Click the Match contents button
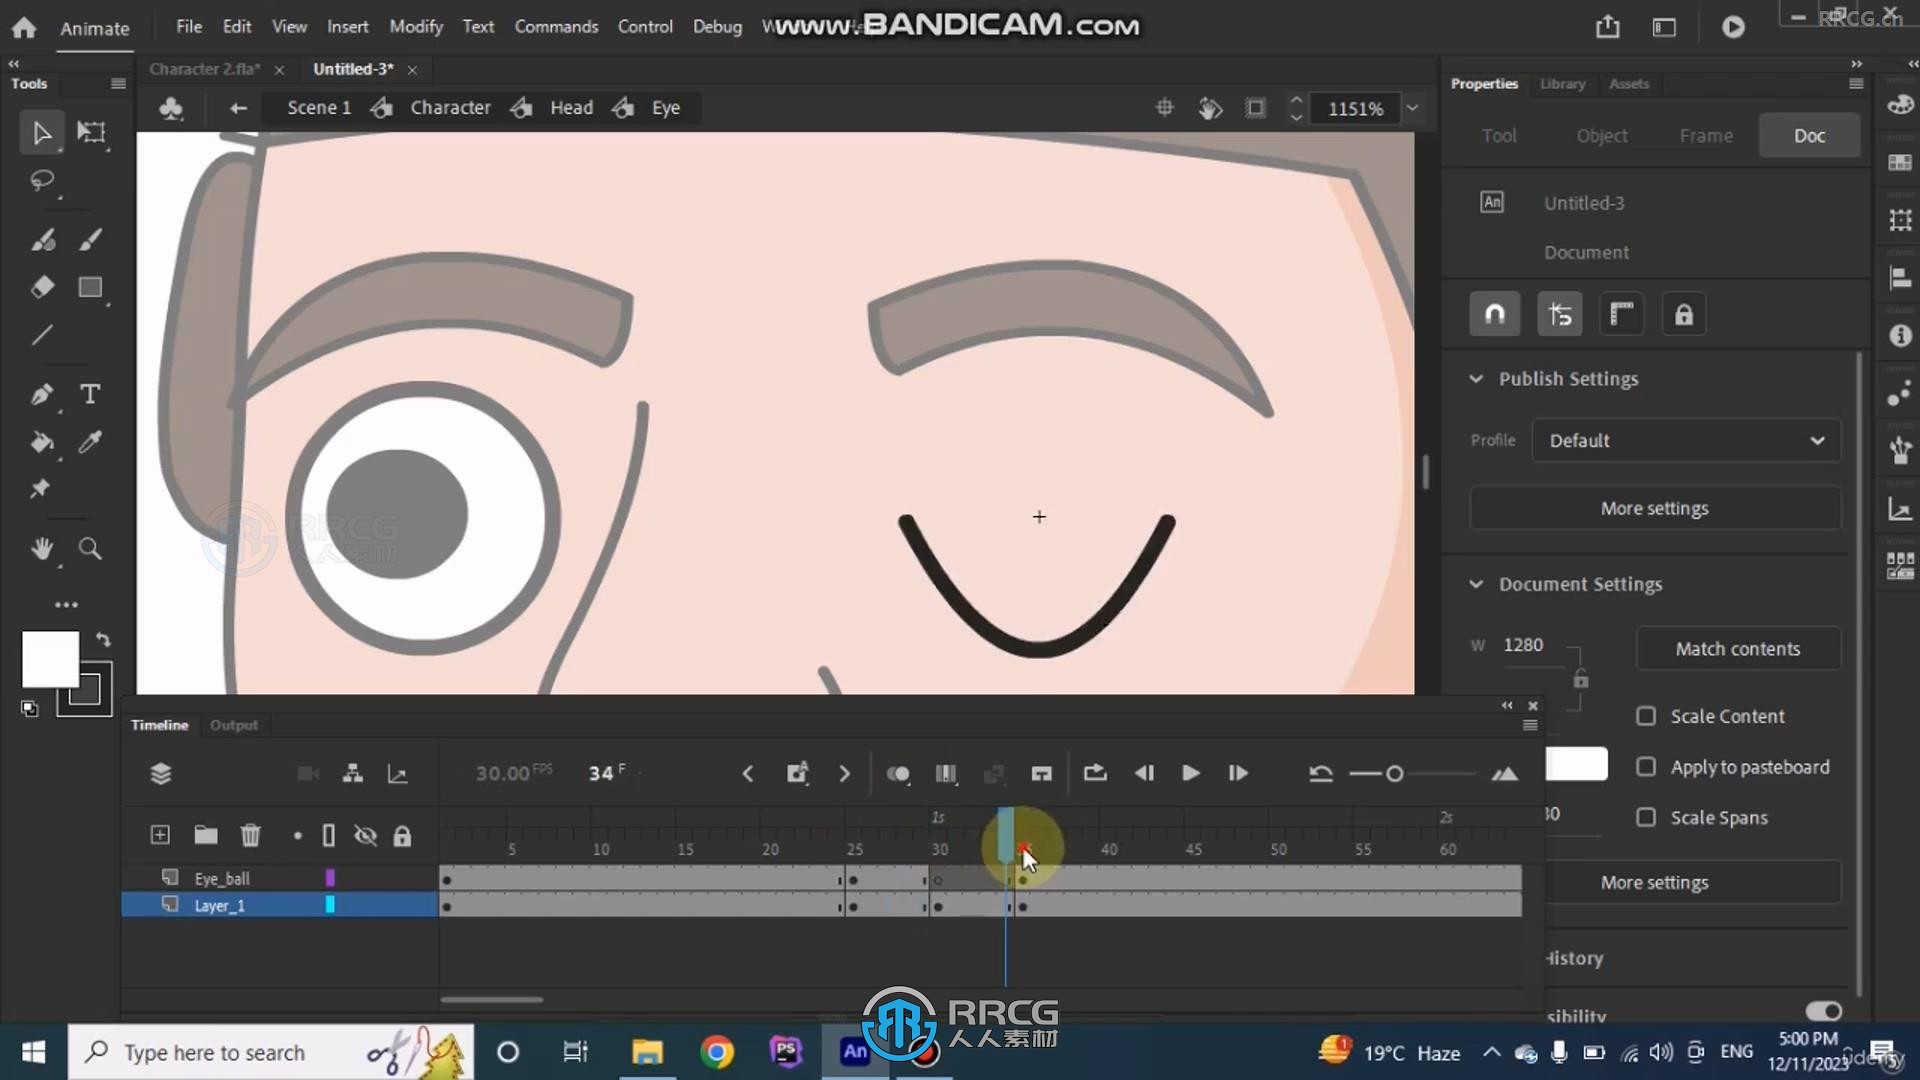The width and height of the screenshot is (1920, 1080). coord(1738,649)
